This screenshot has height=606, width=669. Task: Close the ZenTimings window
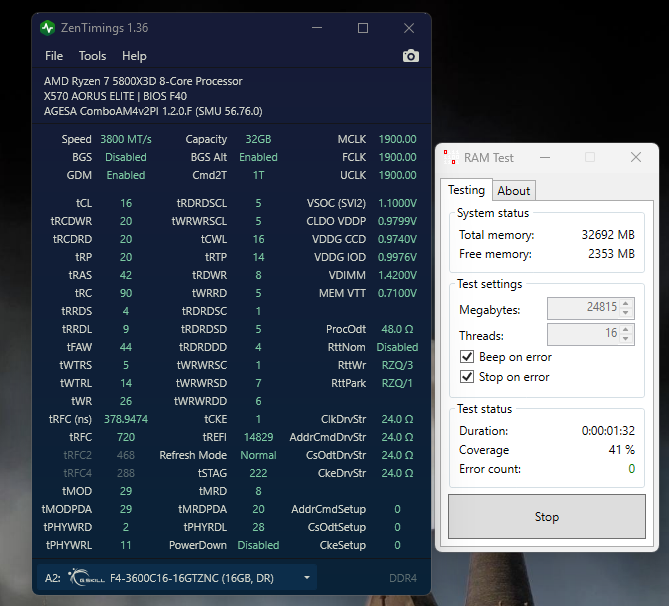pos(409,28)
